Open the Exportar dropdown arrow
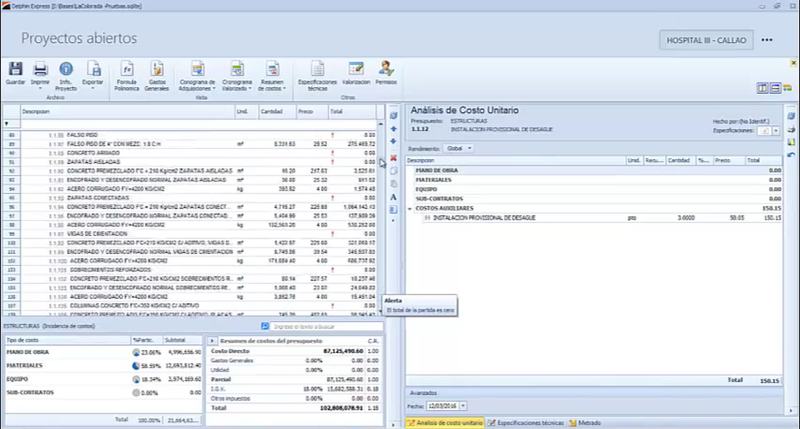 pyautogui.click(x=93, y=89)
